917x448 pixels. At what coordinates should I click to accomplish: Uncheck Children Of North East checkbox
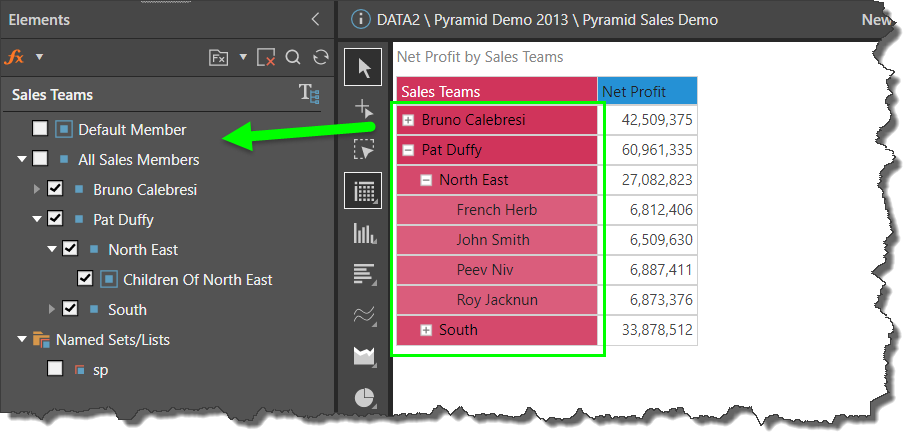[85, 279]
